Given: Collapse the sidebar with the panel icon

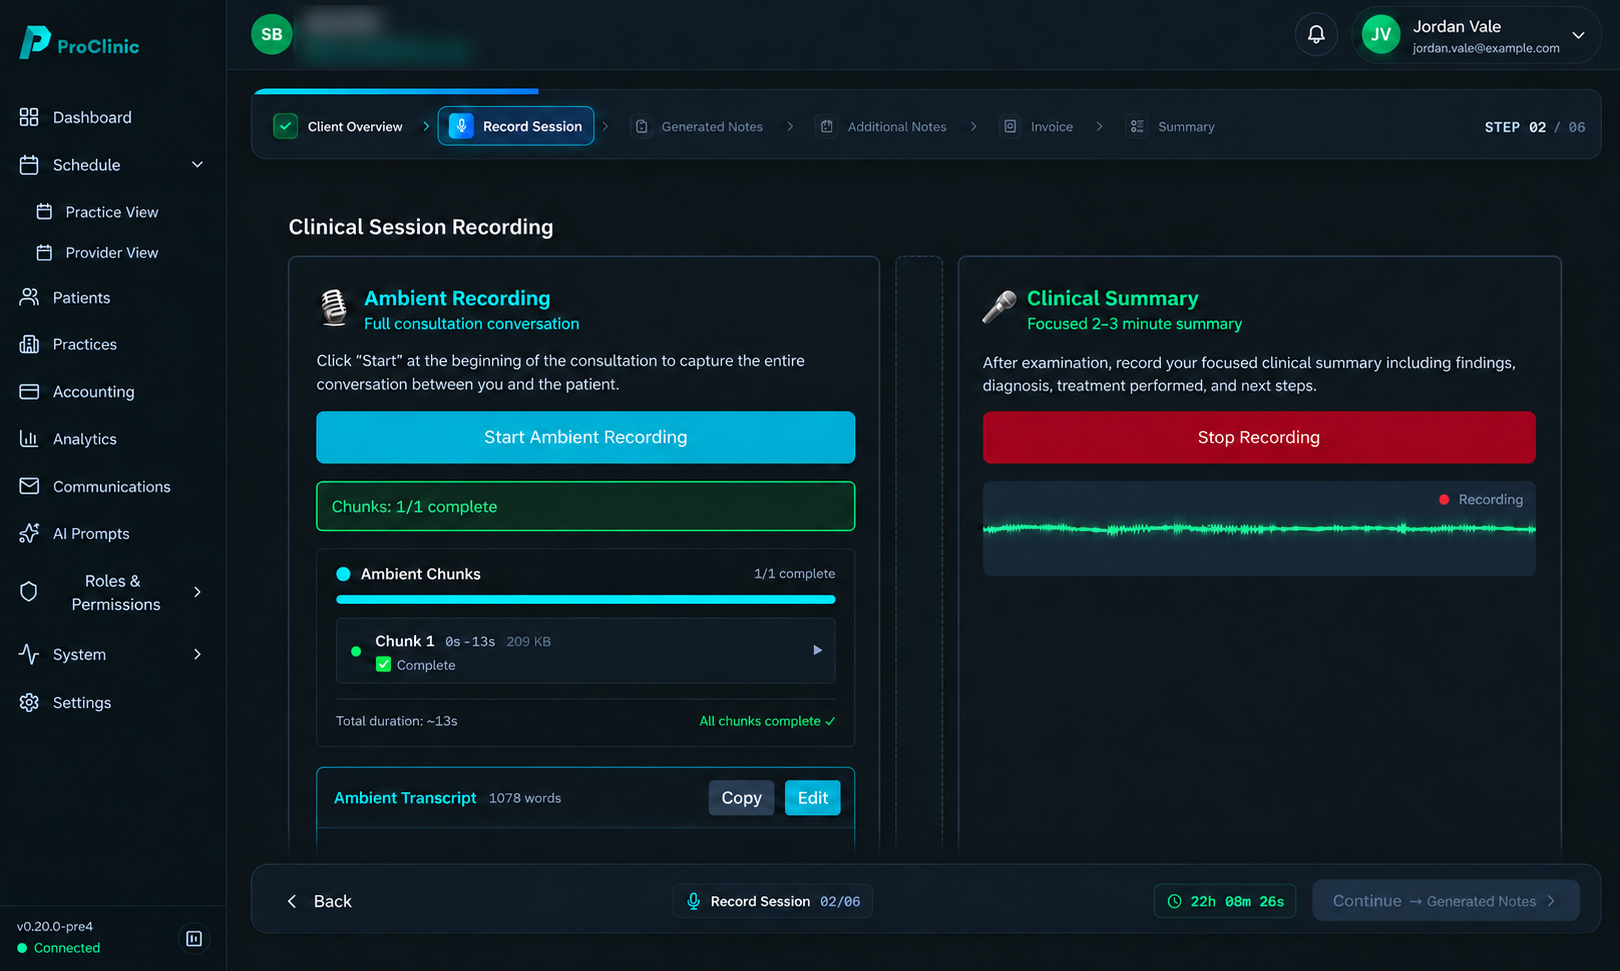Looking at the screenshot, I should click(x=194, y=939).
